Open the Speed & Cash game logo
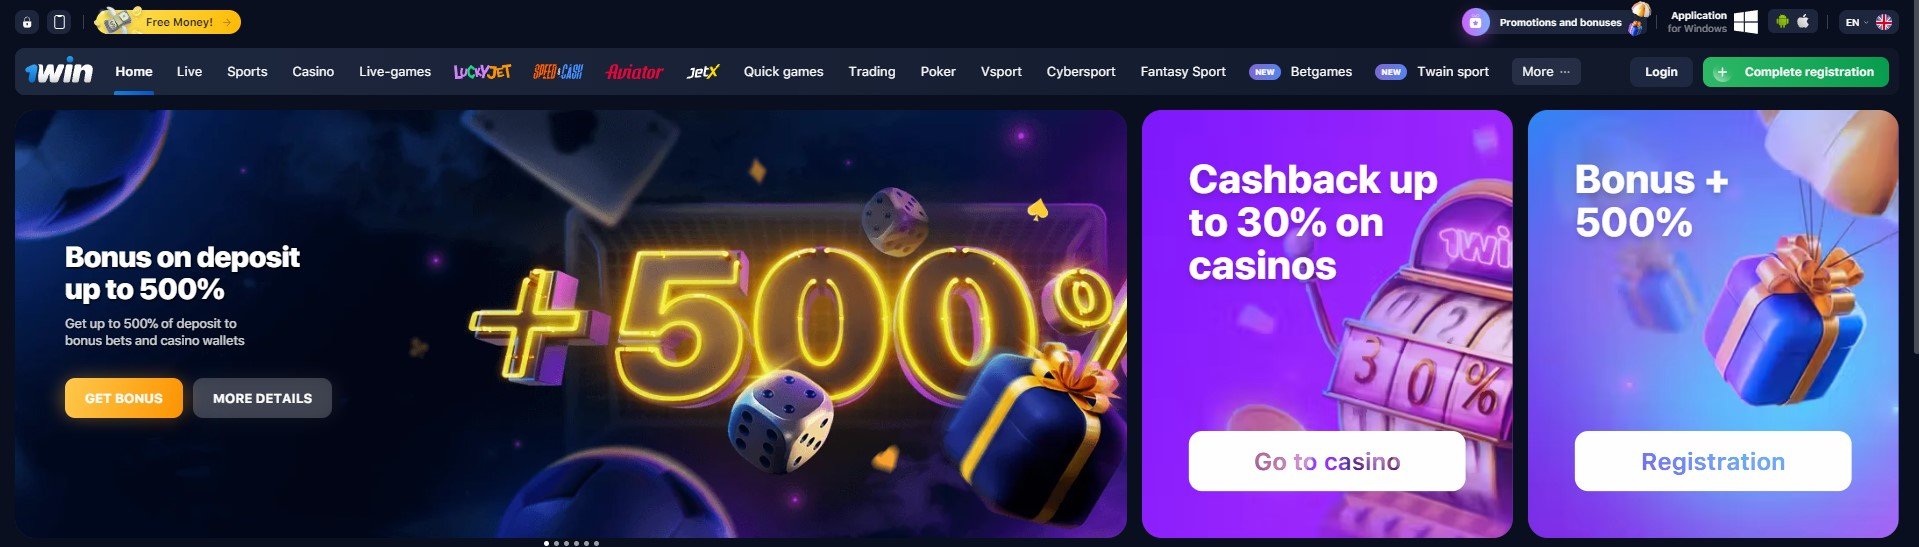The height and width of the screenshot is (547, 1919). click(x=558, y=72)
